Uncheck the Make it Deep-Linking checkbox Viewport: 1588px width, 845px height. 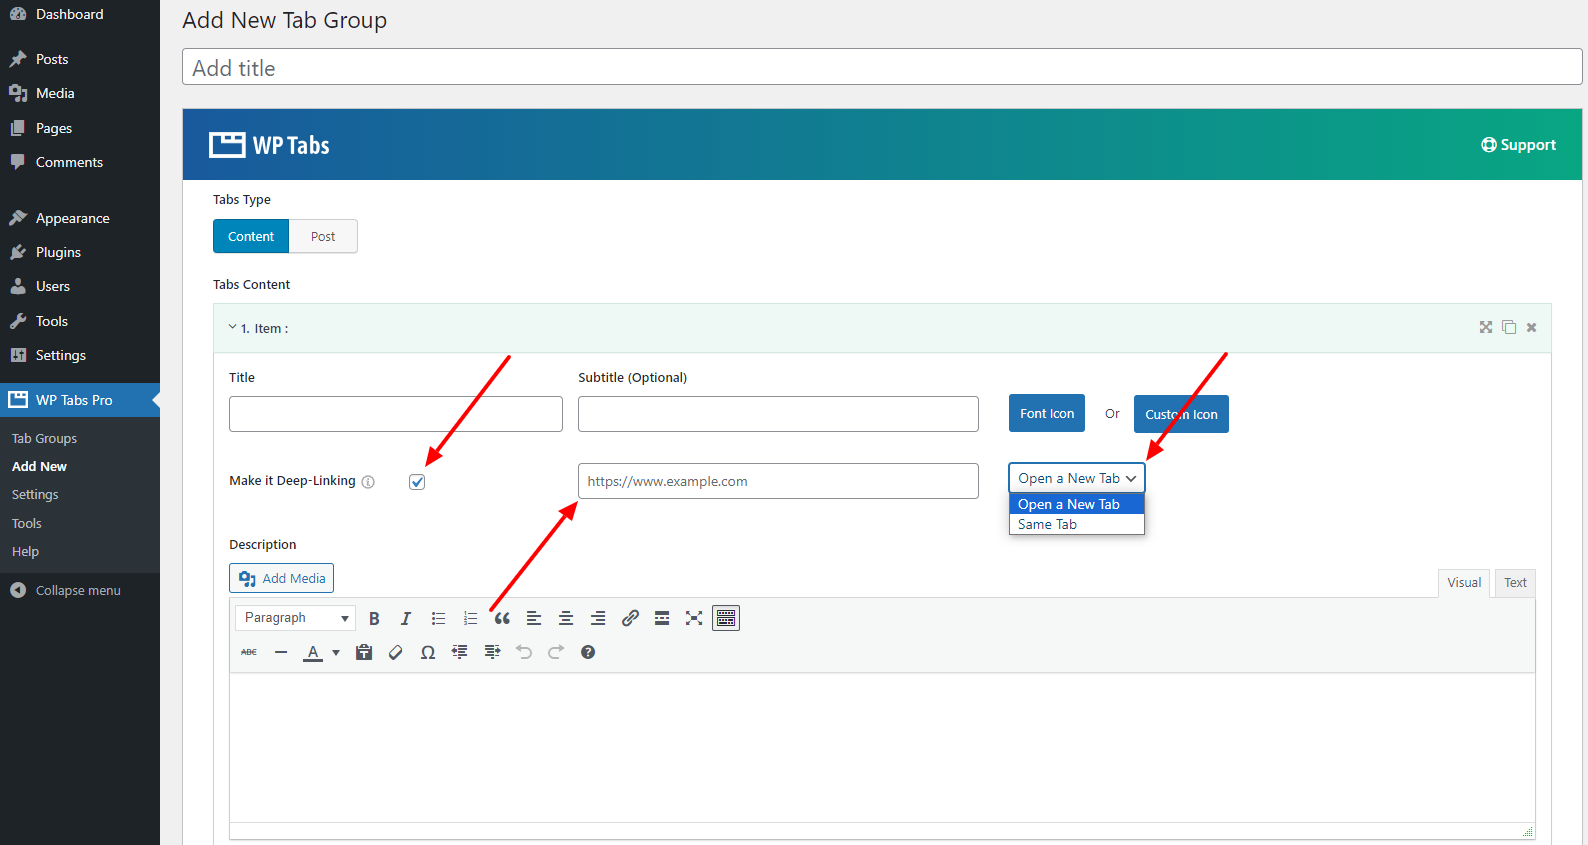click(417, 482)
